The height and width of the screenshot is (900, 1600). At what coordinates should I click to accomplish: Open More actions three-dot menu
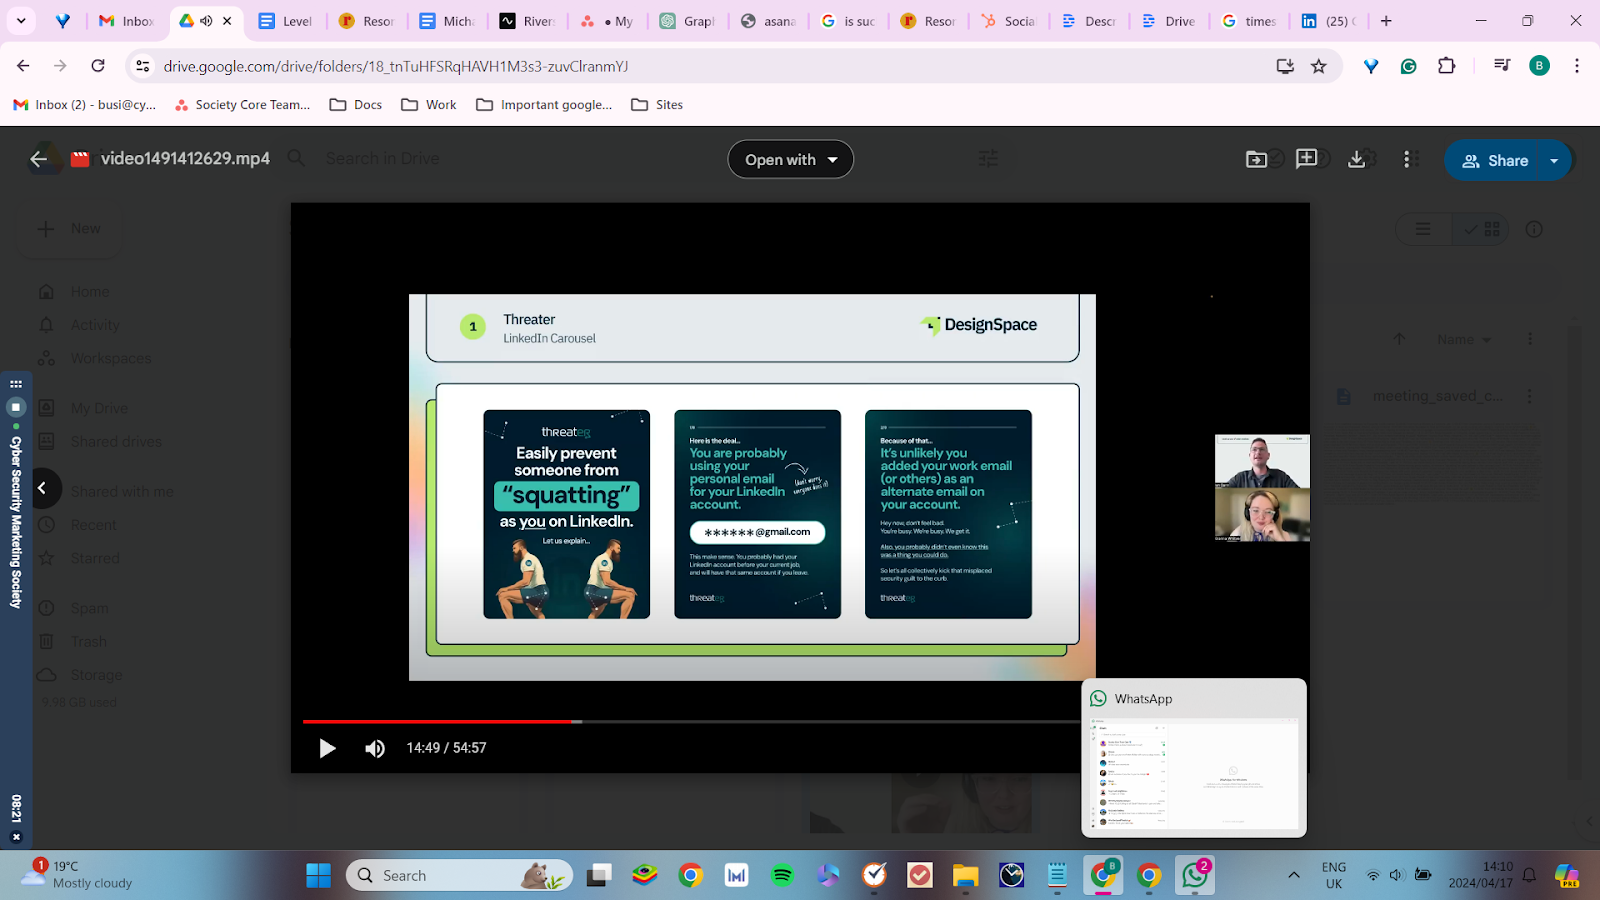[1409, 159]
